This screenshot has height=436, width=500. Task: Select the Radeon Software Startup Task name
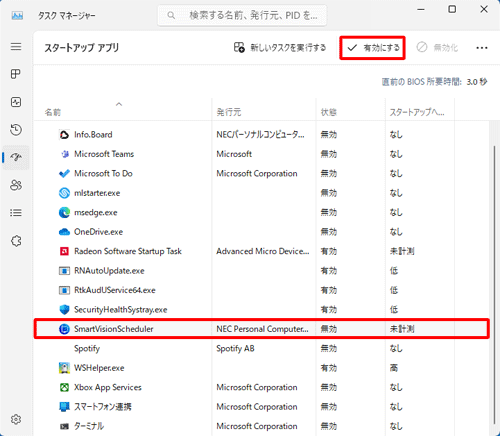[x=128, y=251]
